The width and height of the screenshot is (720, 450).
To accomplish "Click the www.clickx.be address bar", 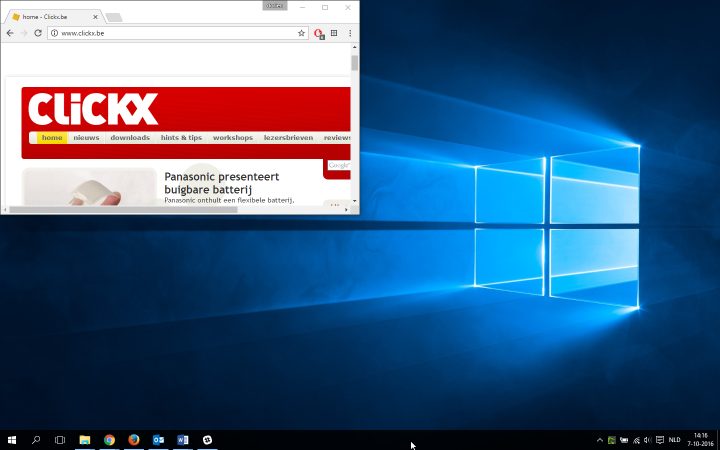I will (x=170, y=33).
